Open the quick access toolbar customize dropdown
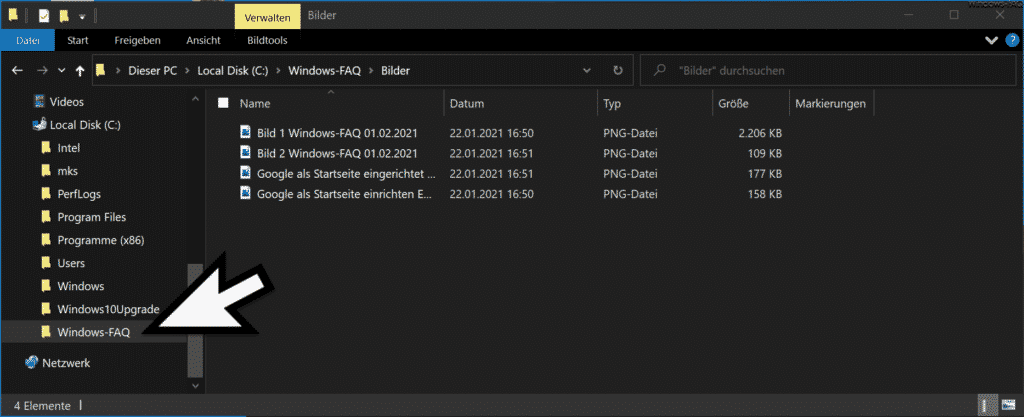Screen dimensions: 1024x417 pyautogui.click(x=82, y=16)
